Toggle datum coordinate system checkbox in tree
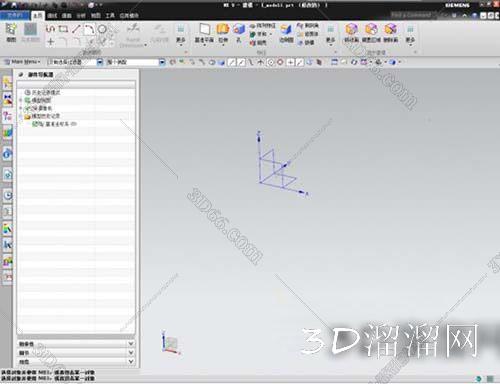500x384 pixels. (34, 124)
